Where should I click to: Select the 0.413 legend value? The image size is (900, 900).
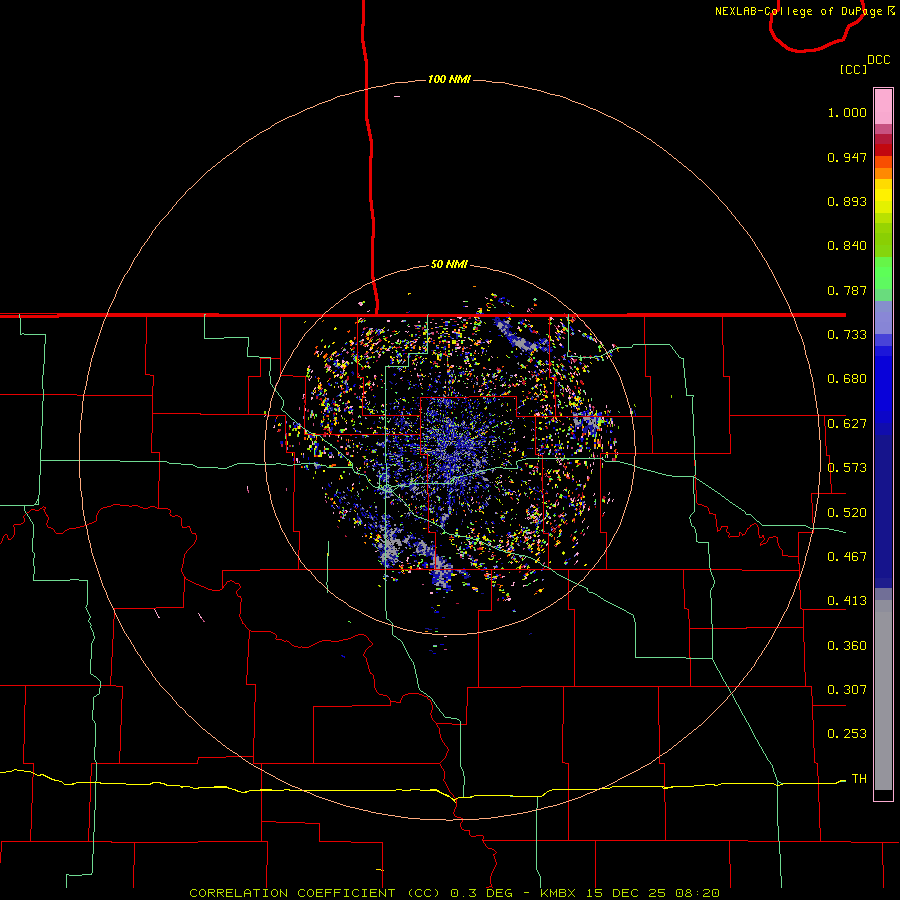pyautogui.click(x=847, y=601)
